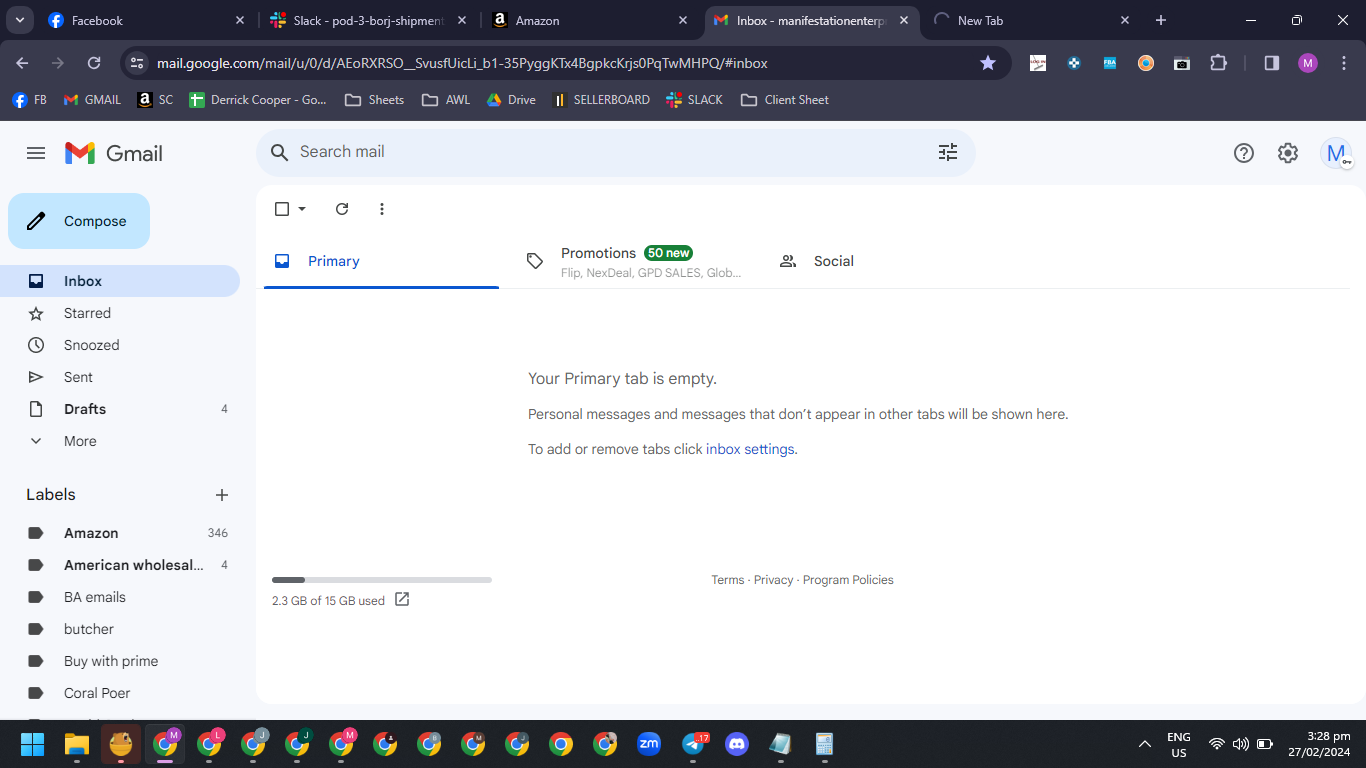Tick the select all messages checkbox

click(282, 209)
